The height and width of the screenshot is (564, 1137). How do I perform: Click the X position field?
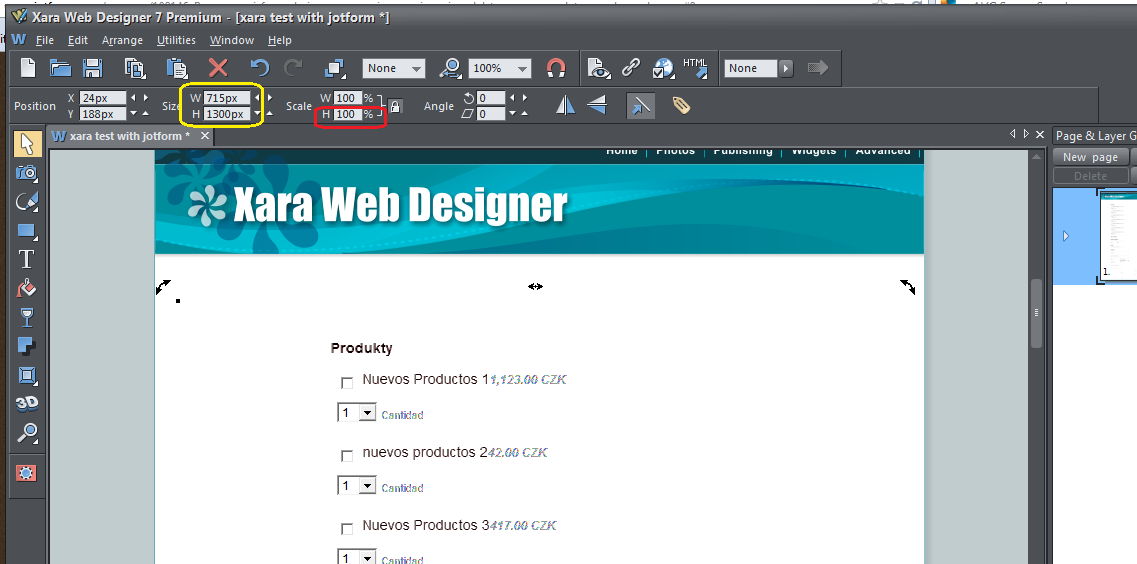point(103,98)
